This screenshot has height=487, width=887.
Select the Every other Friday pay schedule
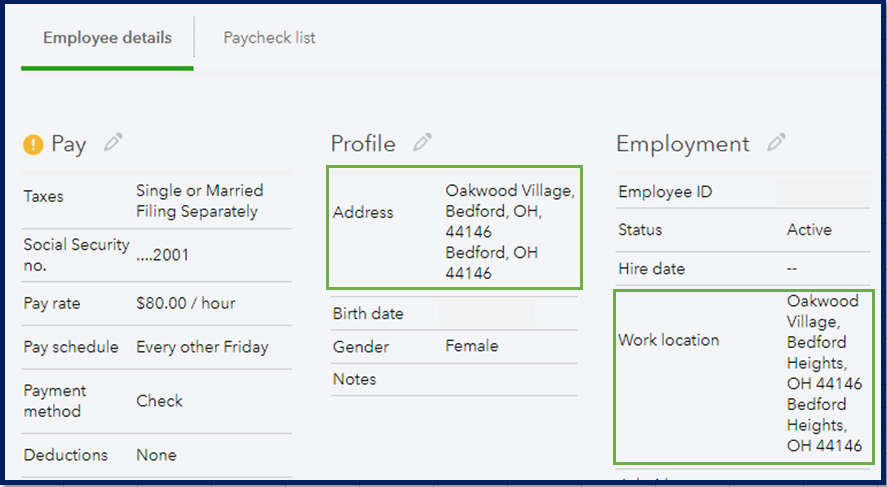pyautogui.click(x=202, y=347)
